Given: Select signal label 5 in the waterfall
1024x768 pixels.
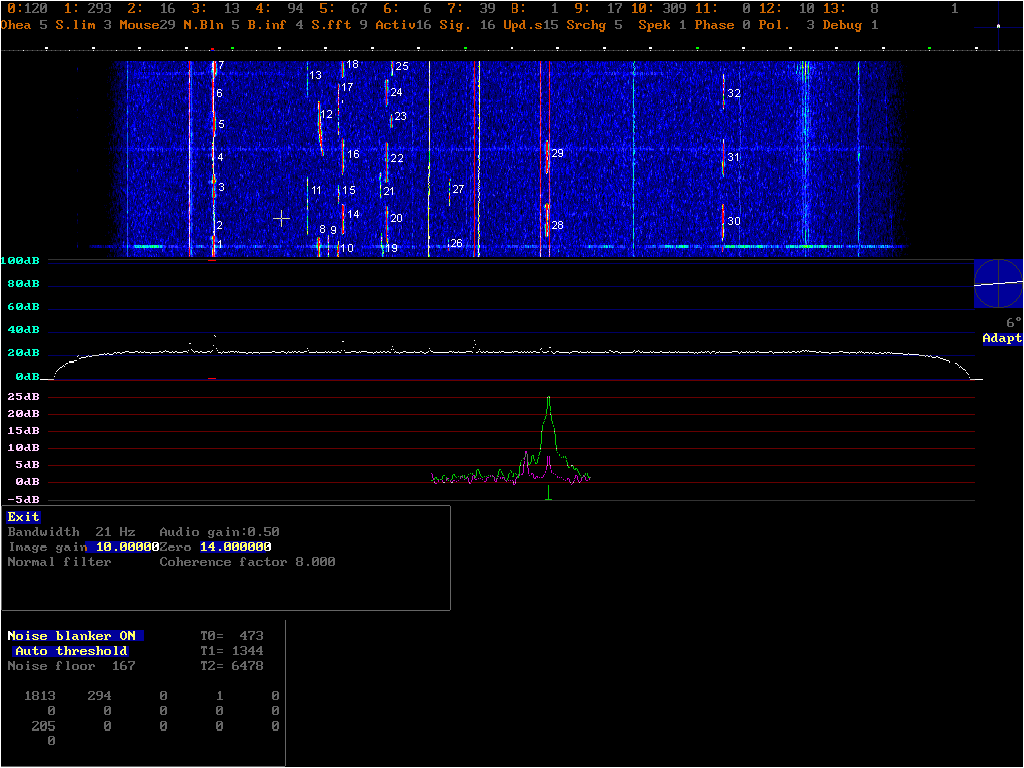Looking at the screenshot, I should point(221,124).
